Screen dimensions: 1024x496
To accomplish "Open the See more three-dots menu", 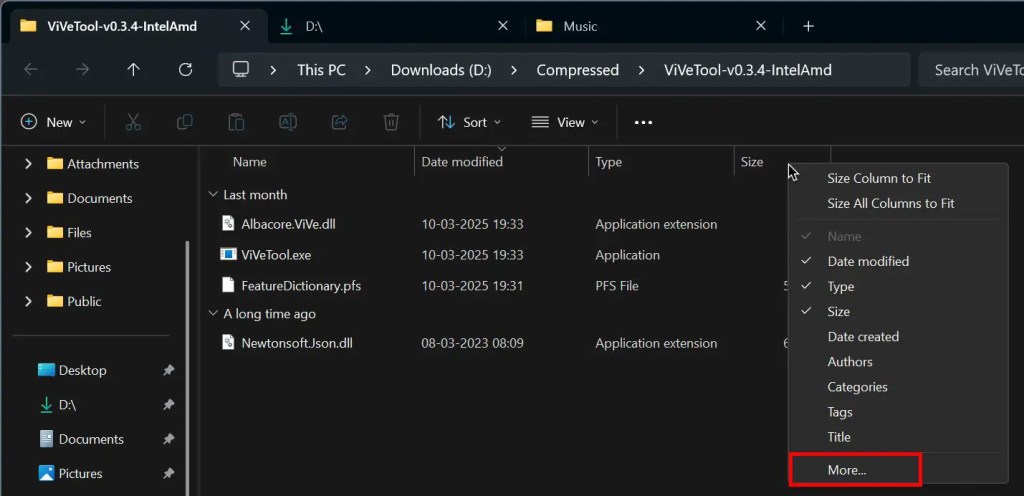I will pos(643,122).
